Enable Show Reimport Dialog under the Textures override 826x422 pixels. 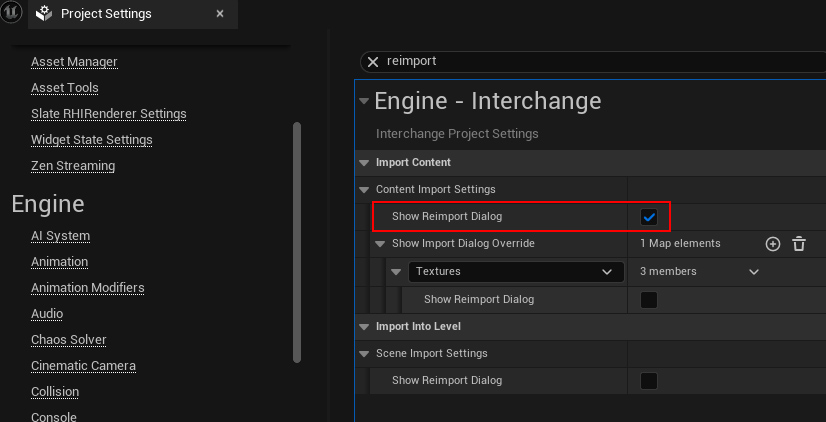(649, 300)
